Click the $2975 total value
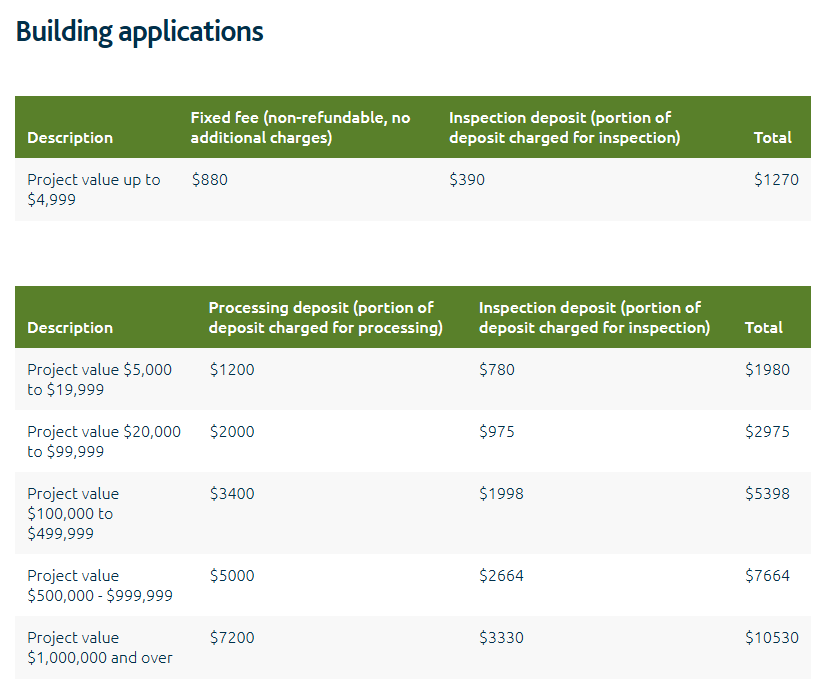Screen dimensions: 831x695 (x=767, y=432)
